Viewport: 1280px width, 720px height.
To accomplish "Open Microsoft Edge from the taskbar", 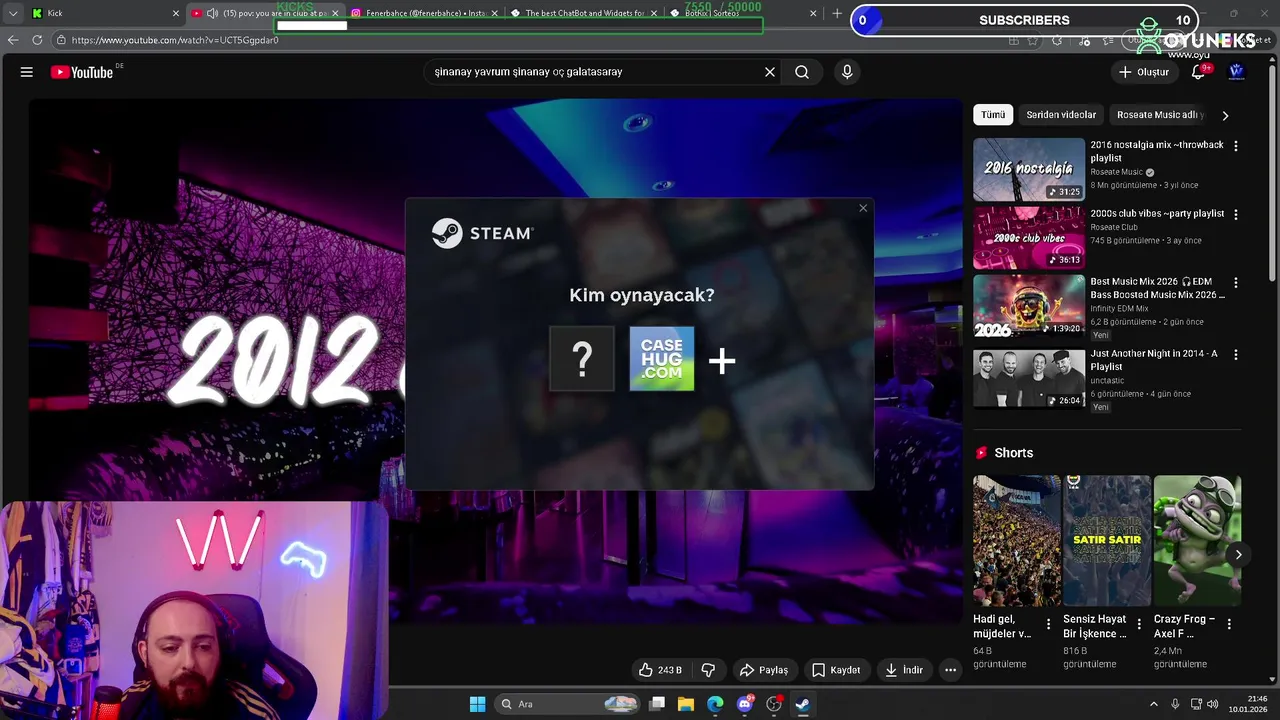I will tap(715, 704).
